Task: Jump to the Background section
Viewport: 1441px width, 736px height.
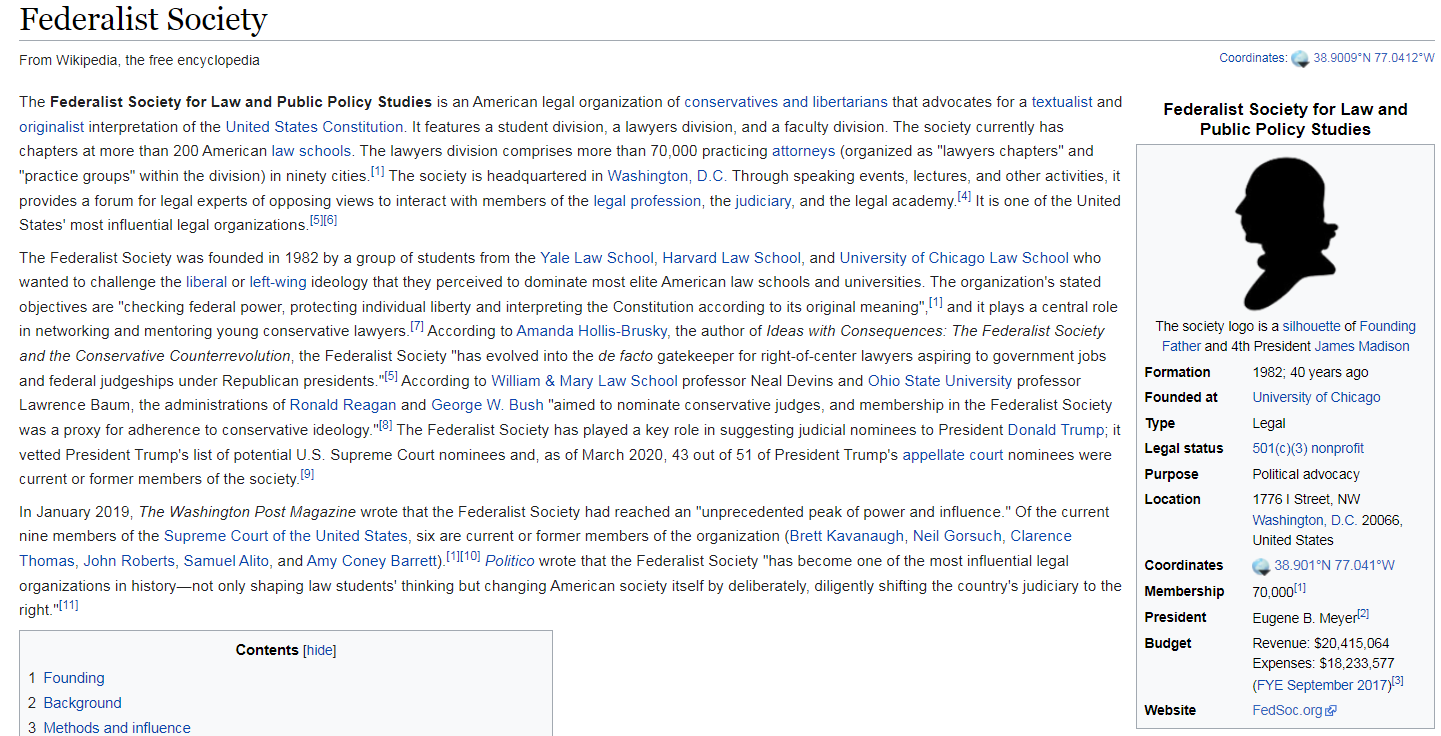Action: [x=82, y=703]
